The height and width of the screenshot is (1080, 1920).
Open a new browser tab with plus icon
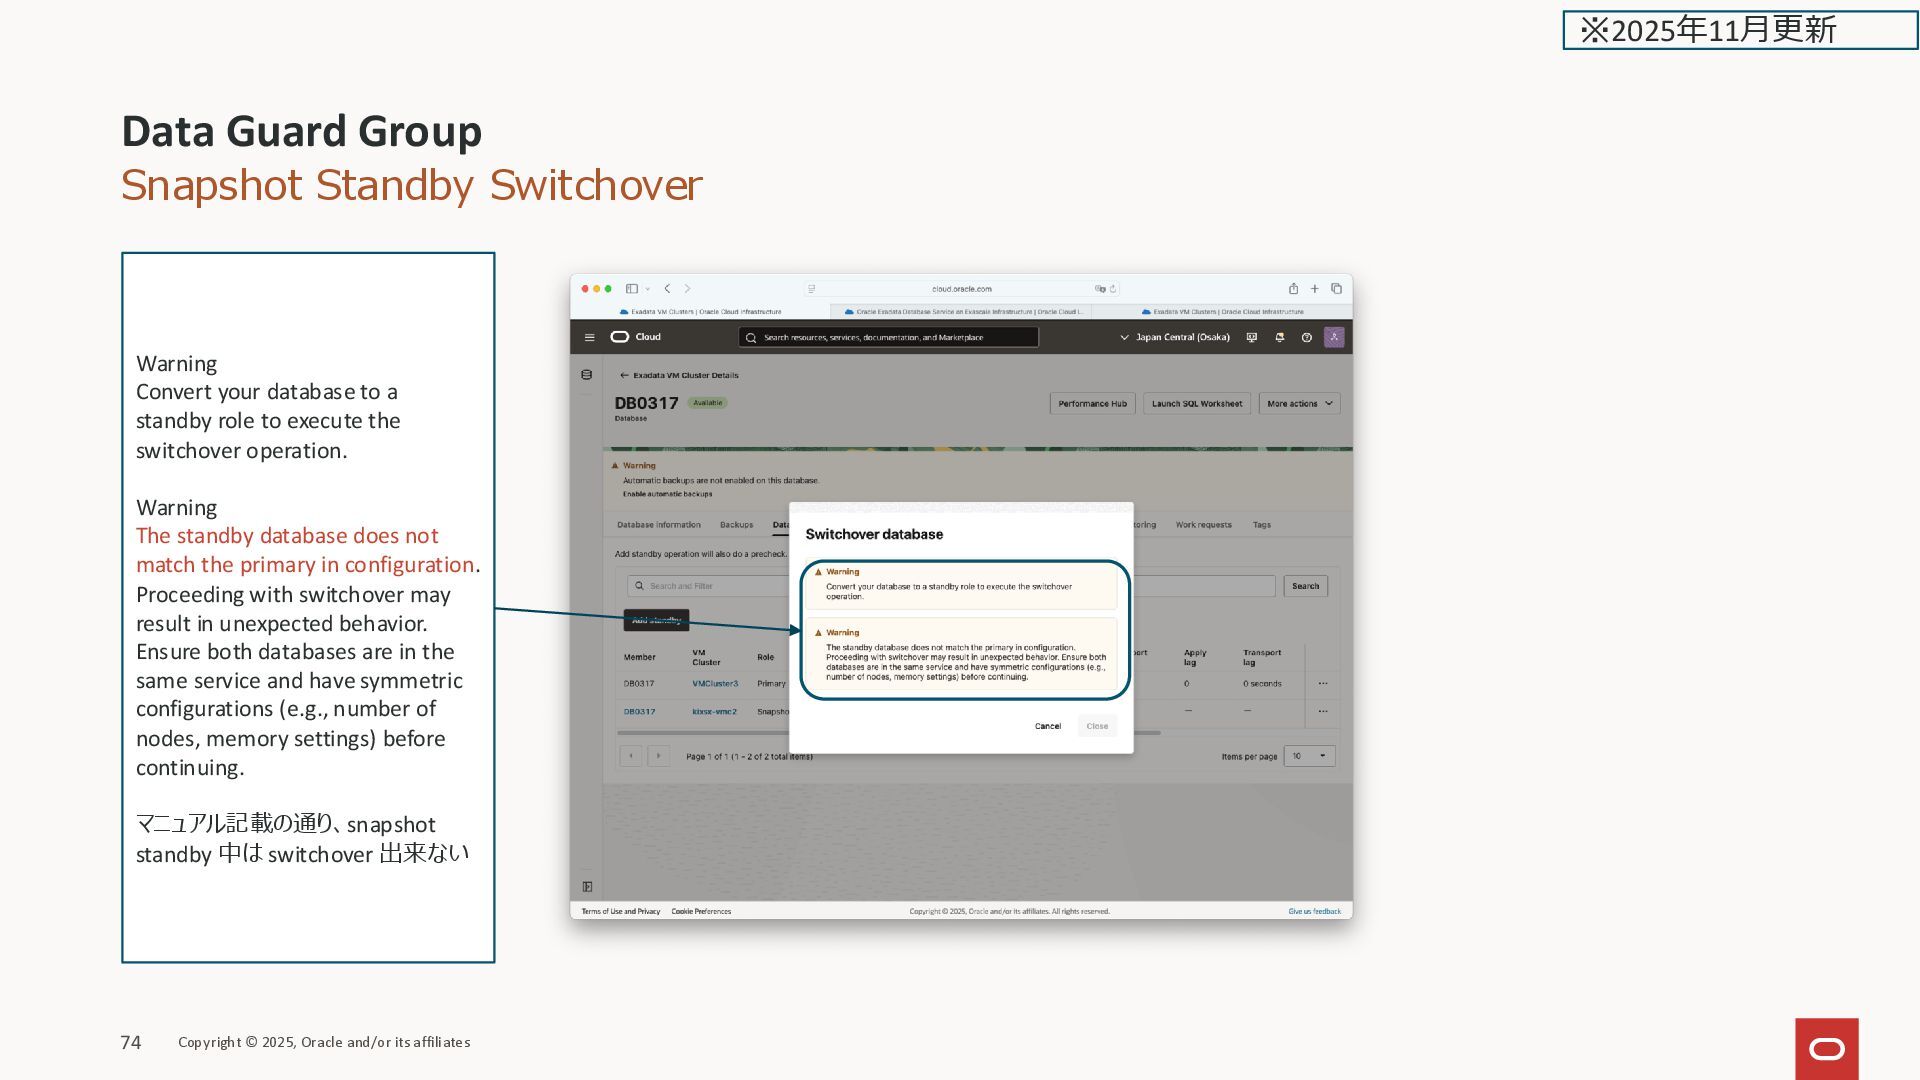click(1314, 289)
